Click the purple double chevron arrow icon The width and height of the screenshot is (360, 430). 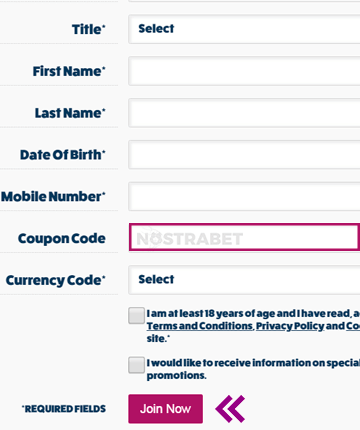(230, 409)
